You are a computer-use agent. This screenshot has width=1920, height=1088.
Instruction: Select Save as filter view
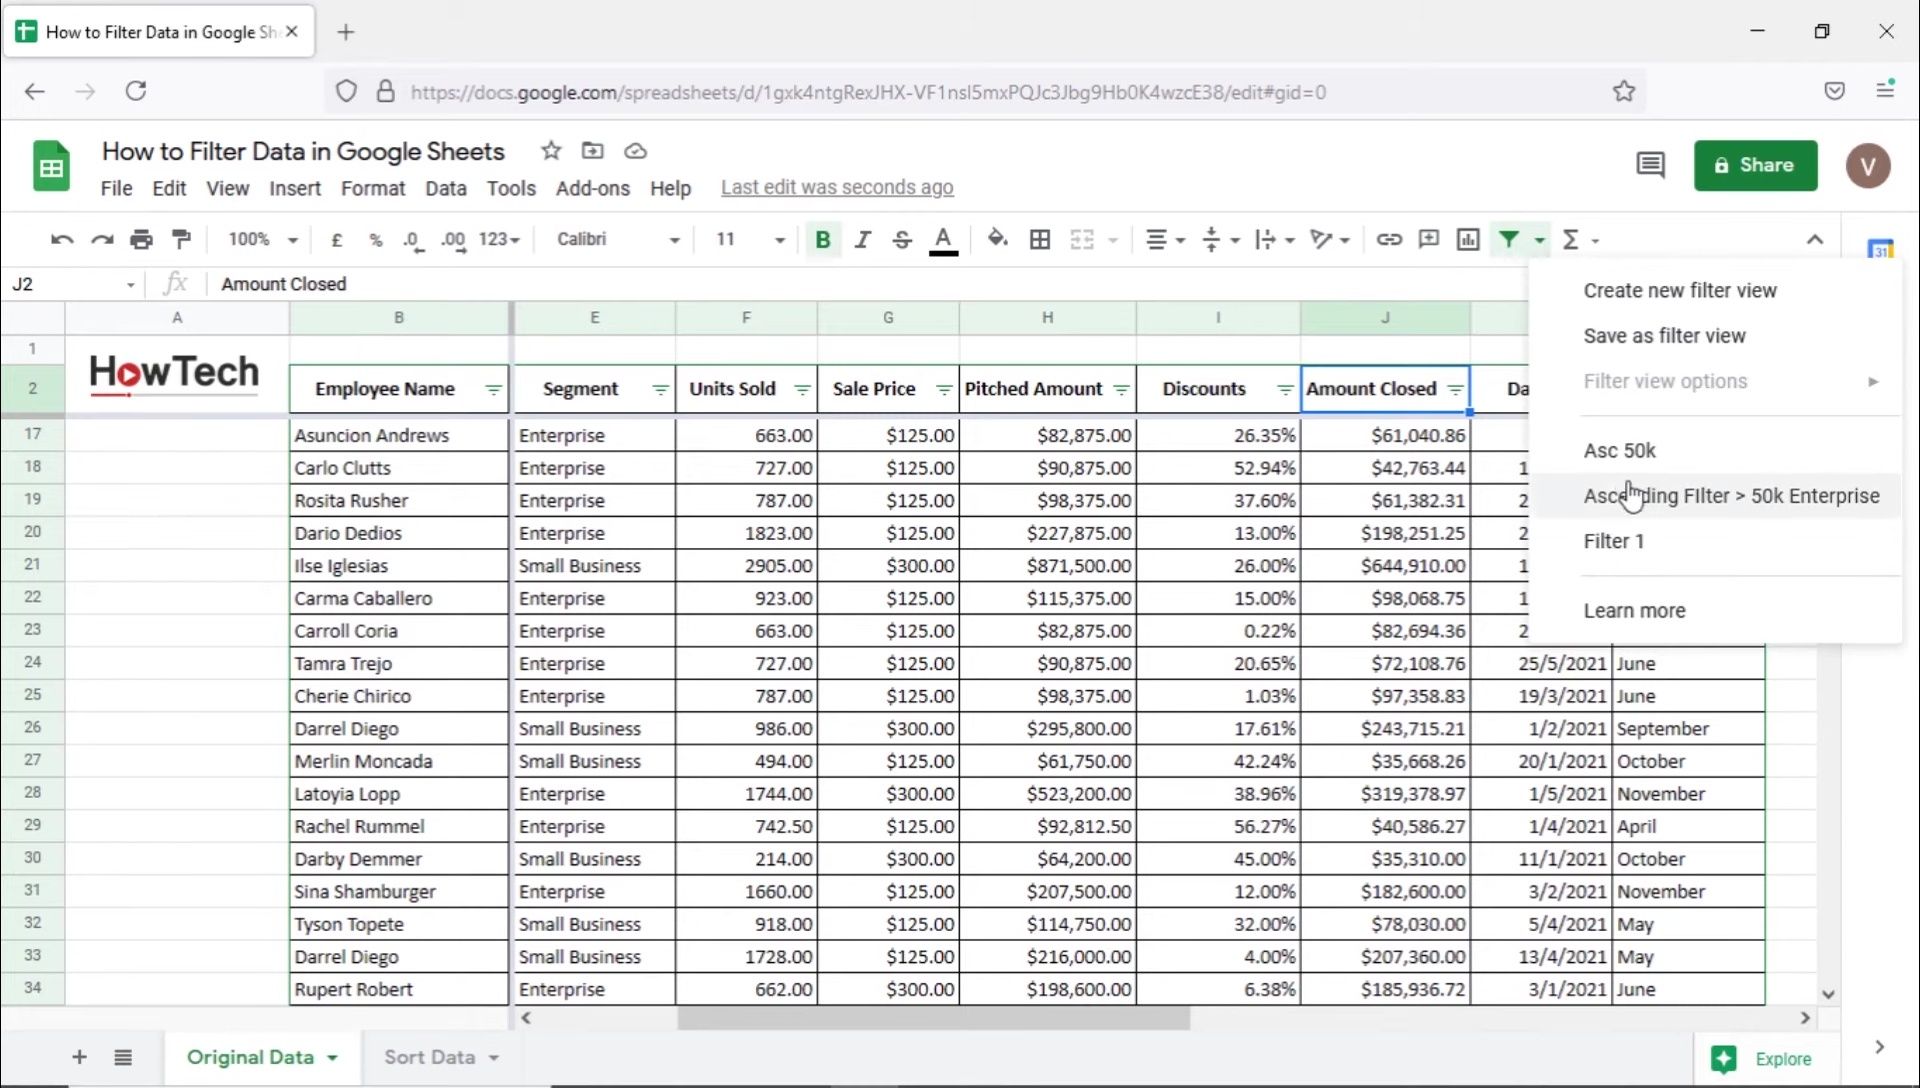pos(1665,336)
